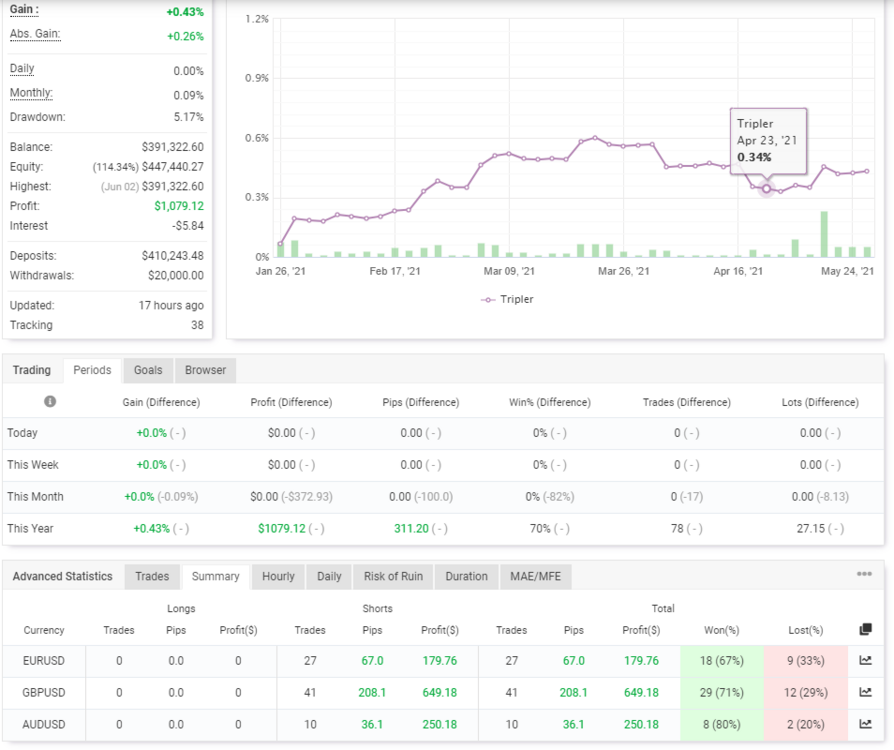Switch to the Hourly tab
The image size is (894, 750).
278,577
